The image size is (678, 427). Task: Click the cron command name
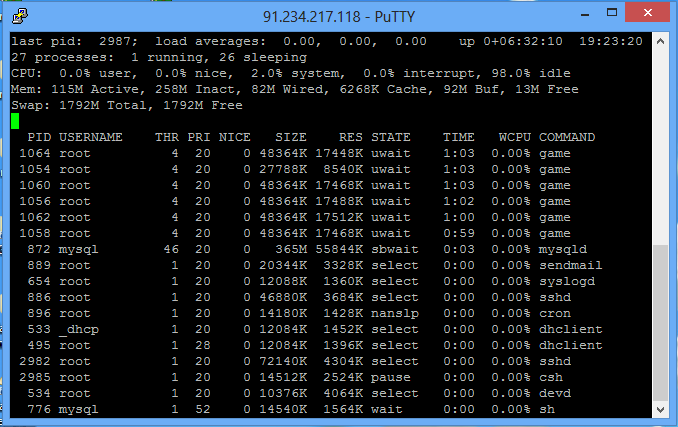(555, 313)
